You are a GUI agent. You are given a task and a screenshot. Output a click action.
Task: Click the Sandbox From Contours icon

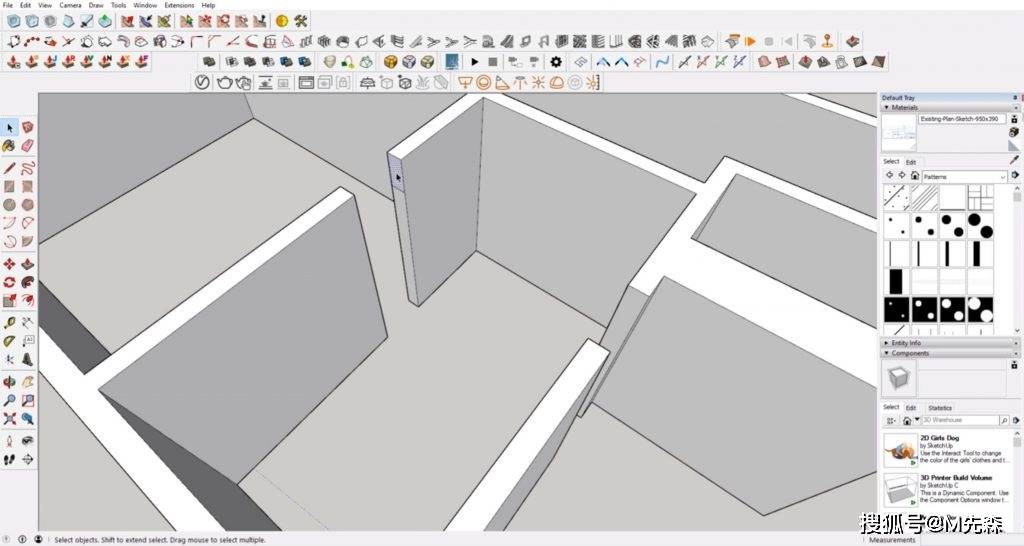pyautogui.click(x=764, y=62)
